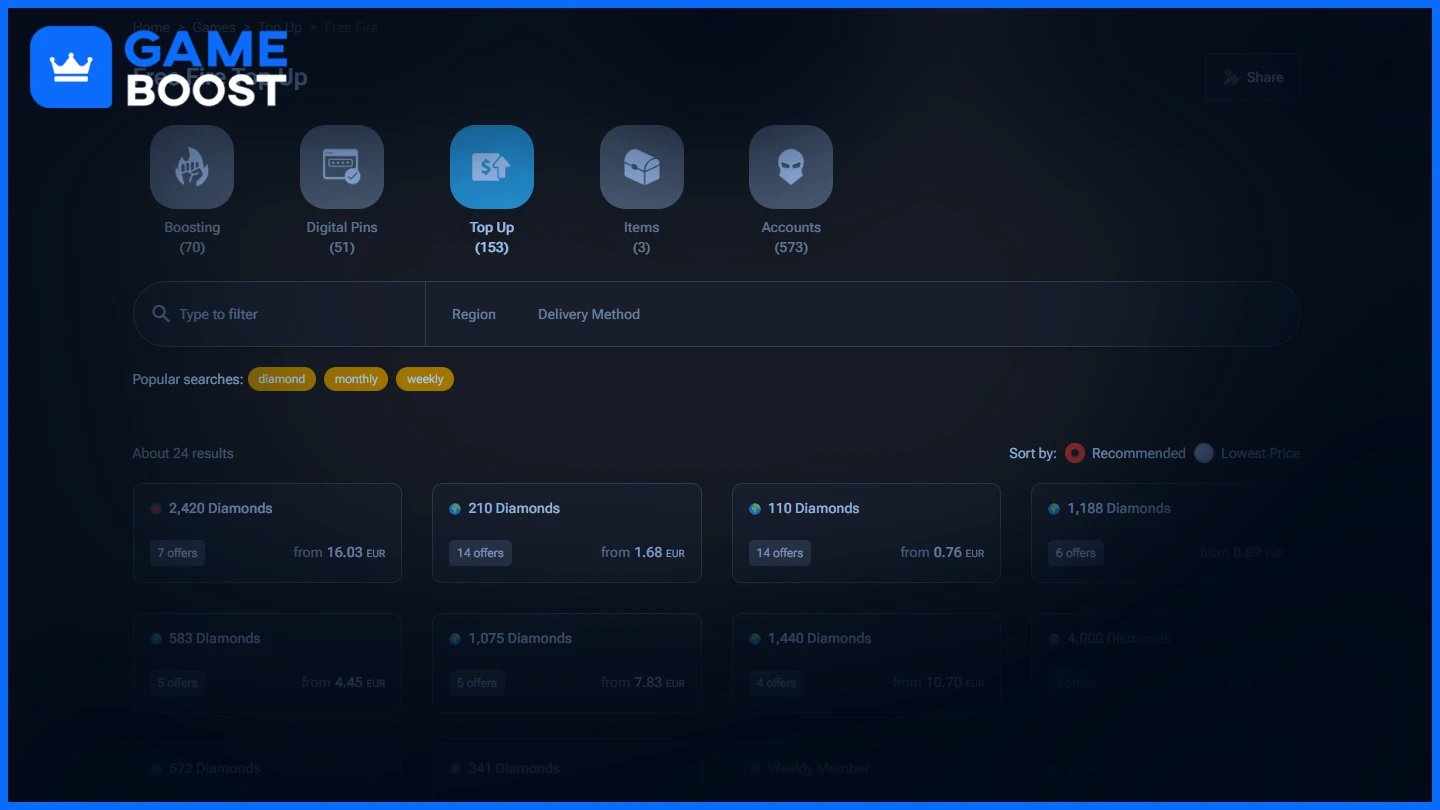Image resolution: width=1440 pixels, height=810 pixels.
Task: Open the Items chest icon
Action: [x=642, y=167]
